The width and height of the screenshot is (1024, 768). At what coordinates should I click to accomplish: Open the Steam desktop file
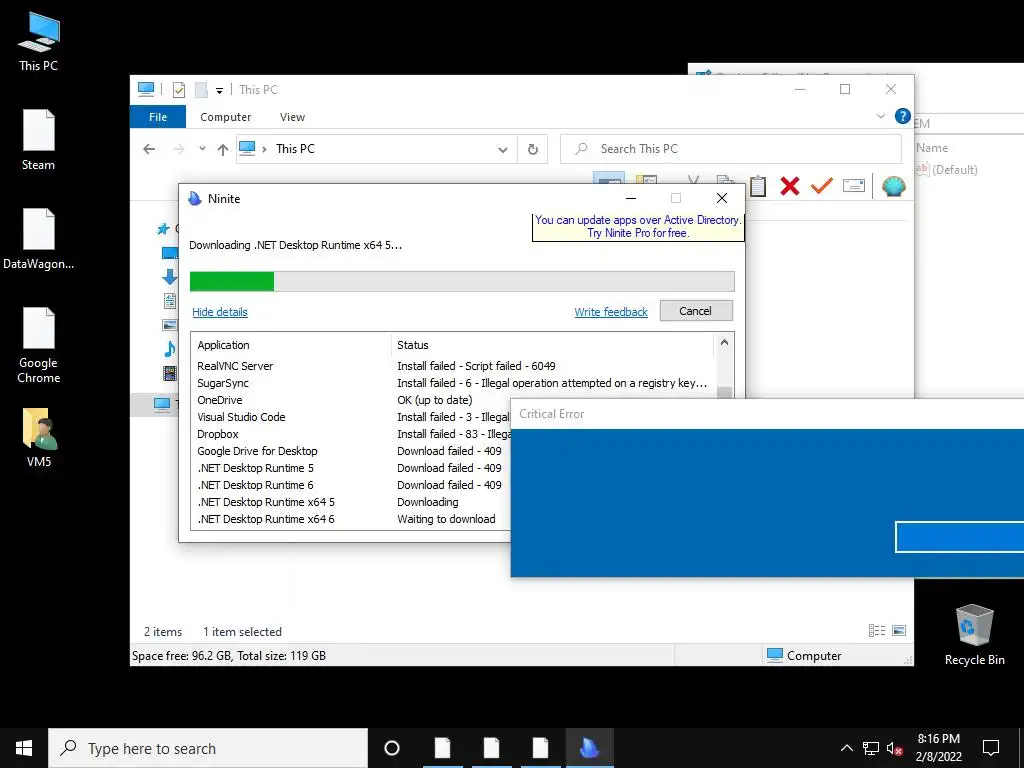pyautogui.click(x=39, y=140)
